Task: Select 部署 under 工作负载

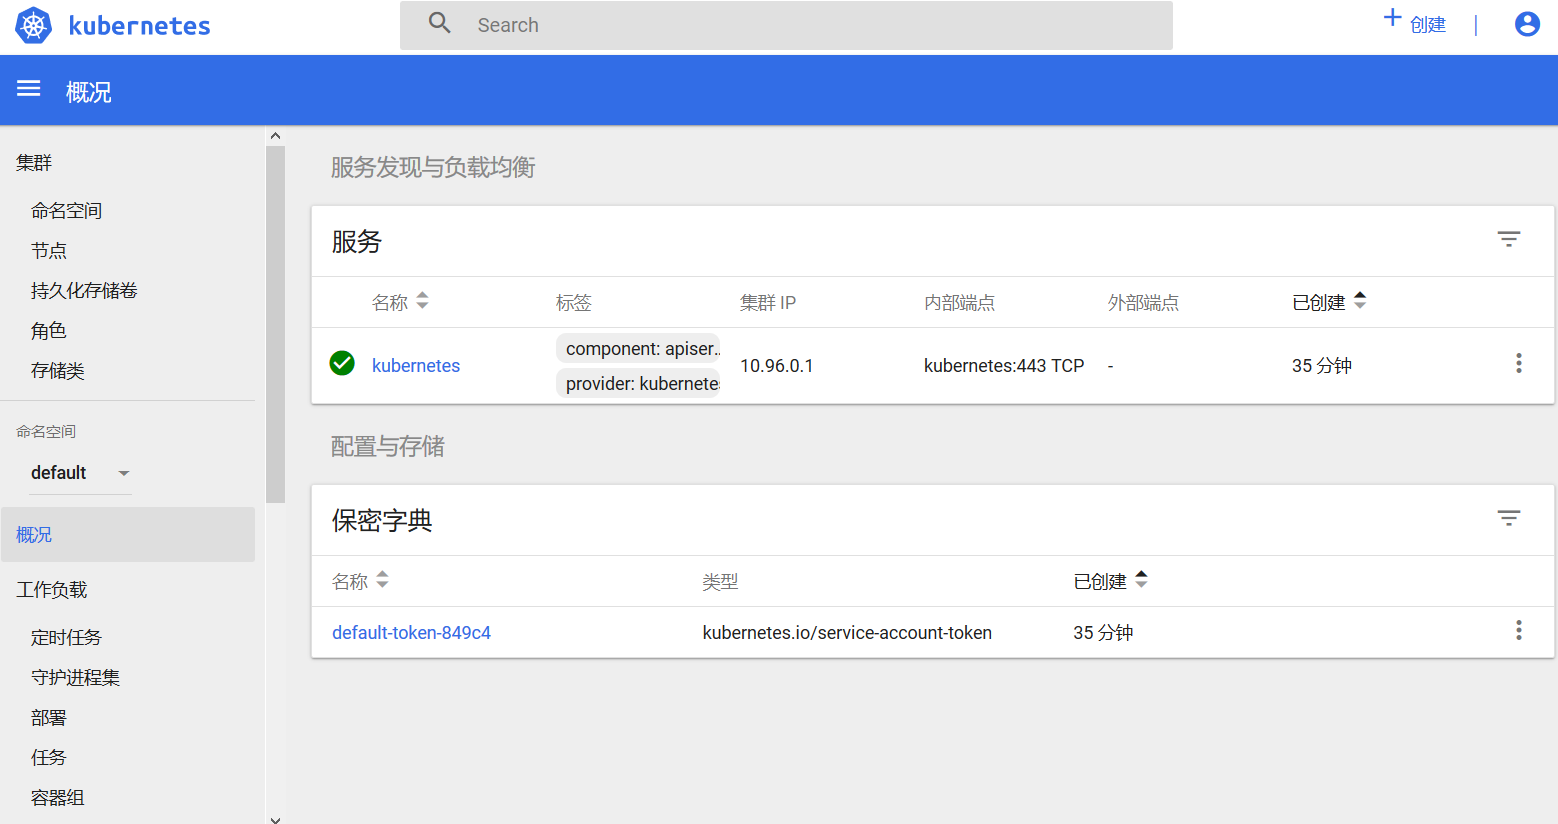Action: click(50, 717)
